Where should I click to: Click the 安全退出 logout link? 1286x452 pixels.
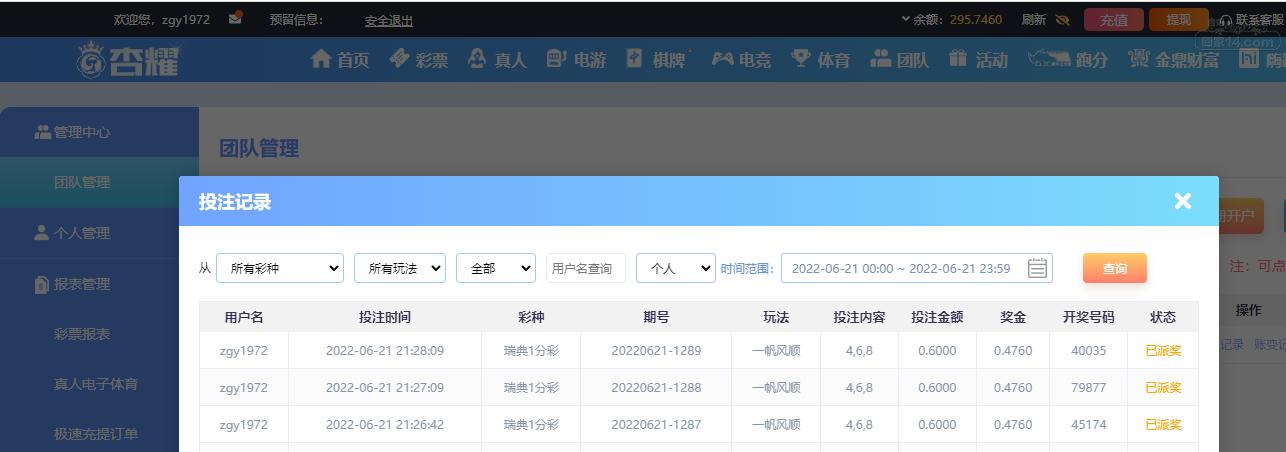pos(389,20)
